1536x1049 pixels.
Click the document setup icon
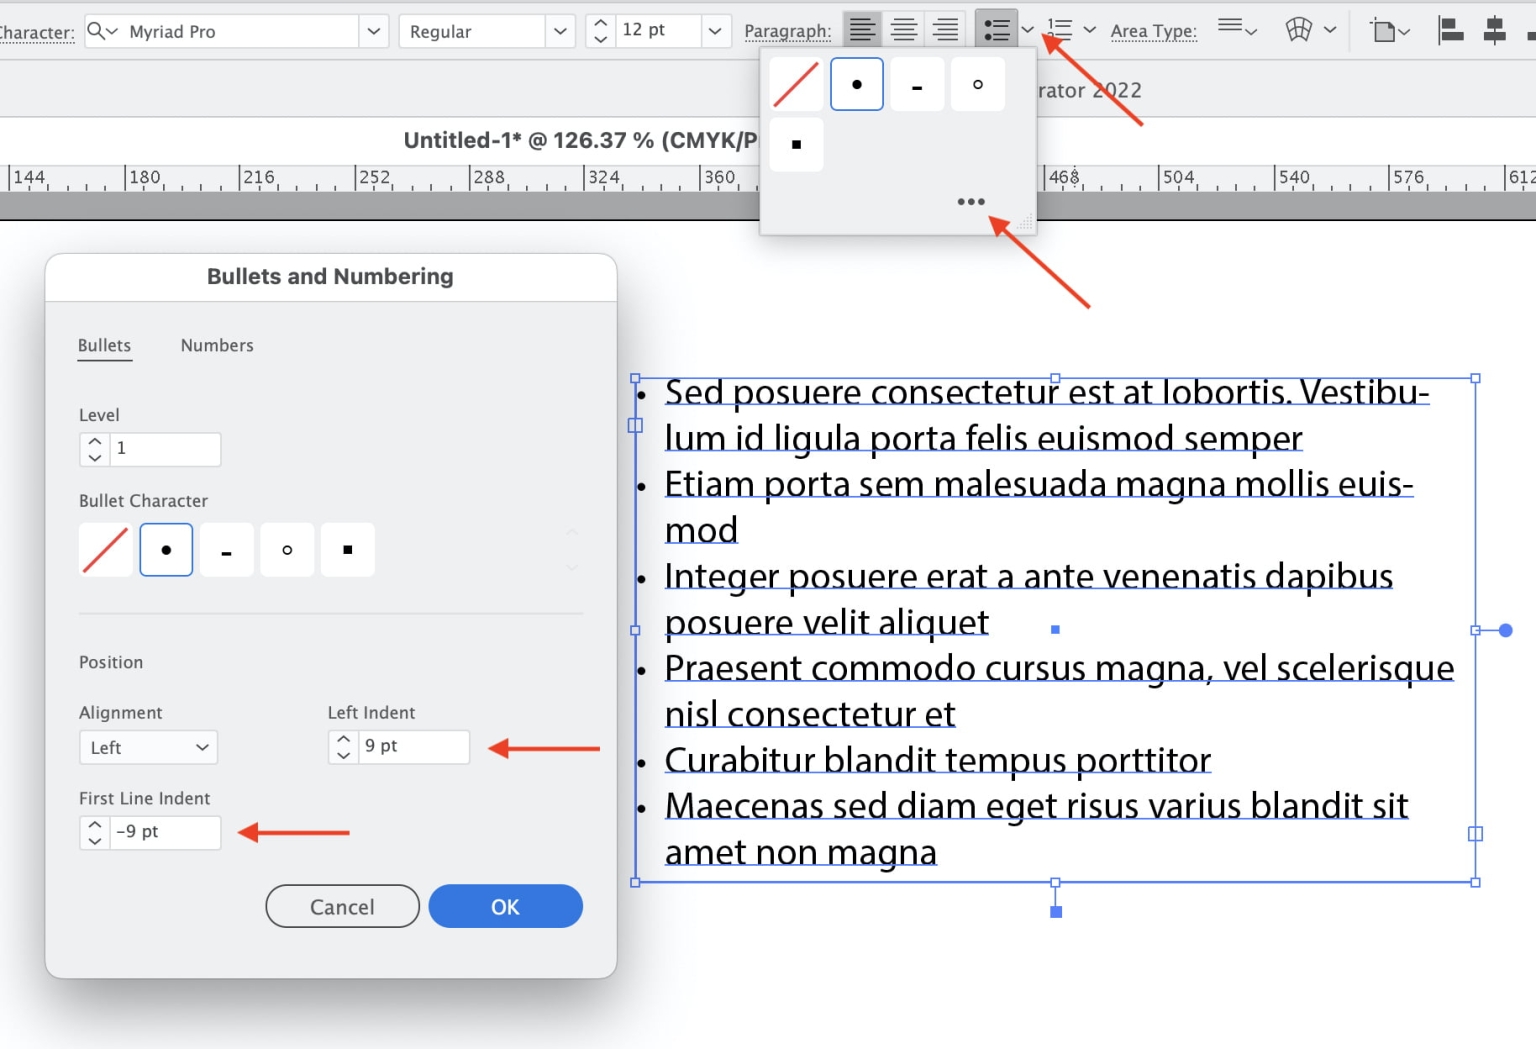(1385, 29)
